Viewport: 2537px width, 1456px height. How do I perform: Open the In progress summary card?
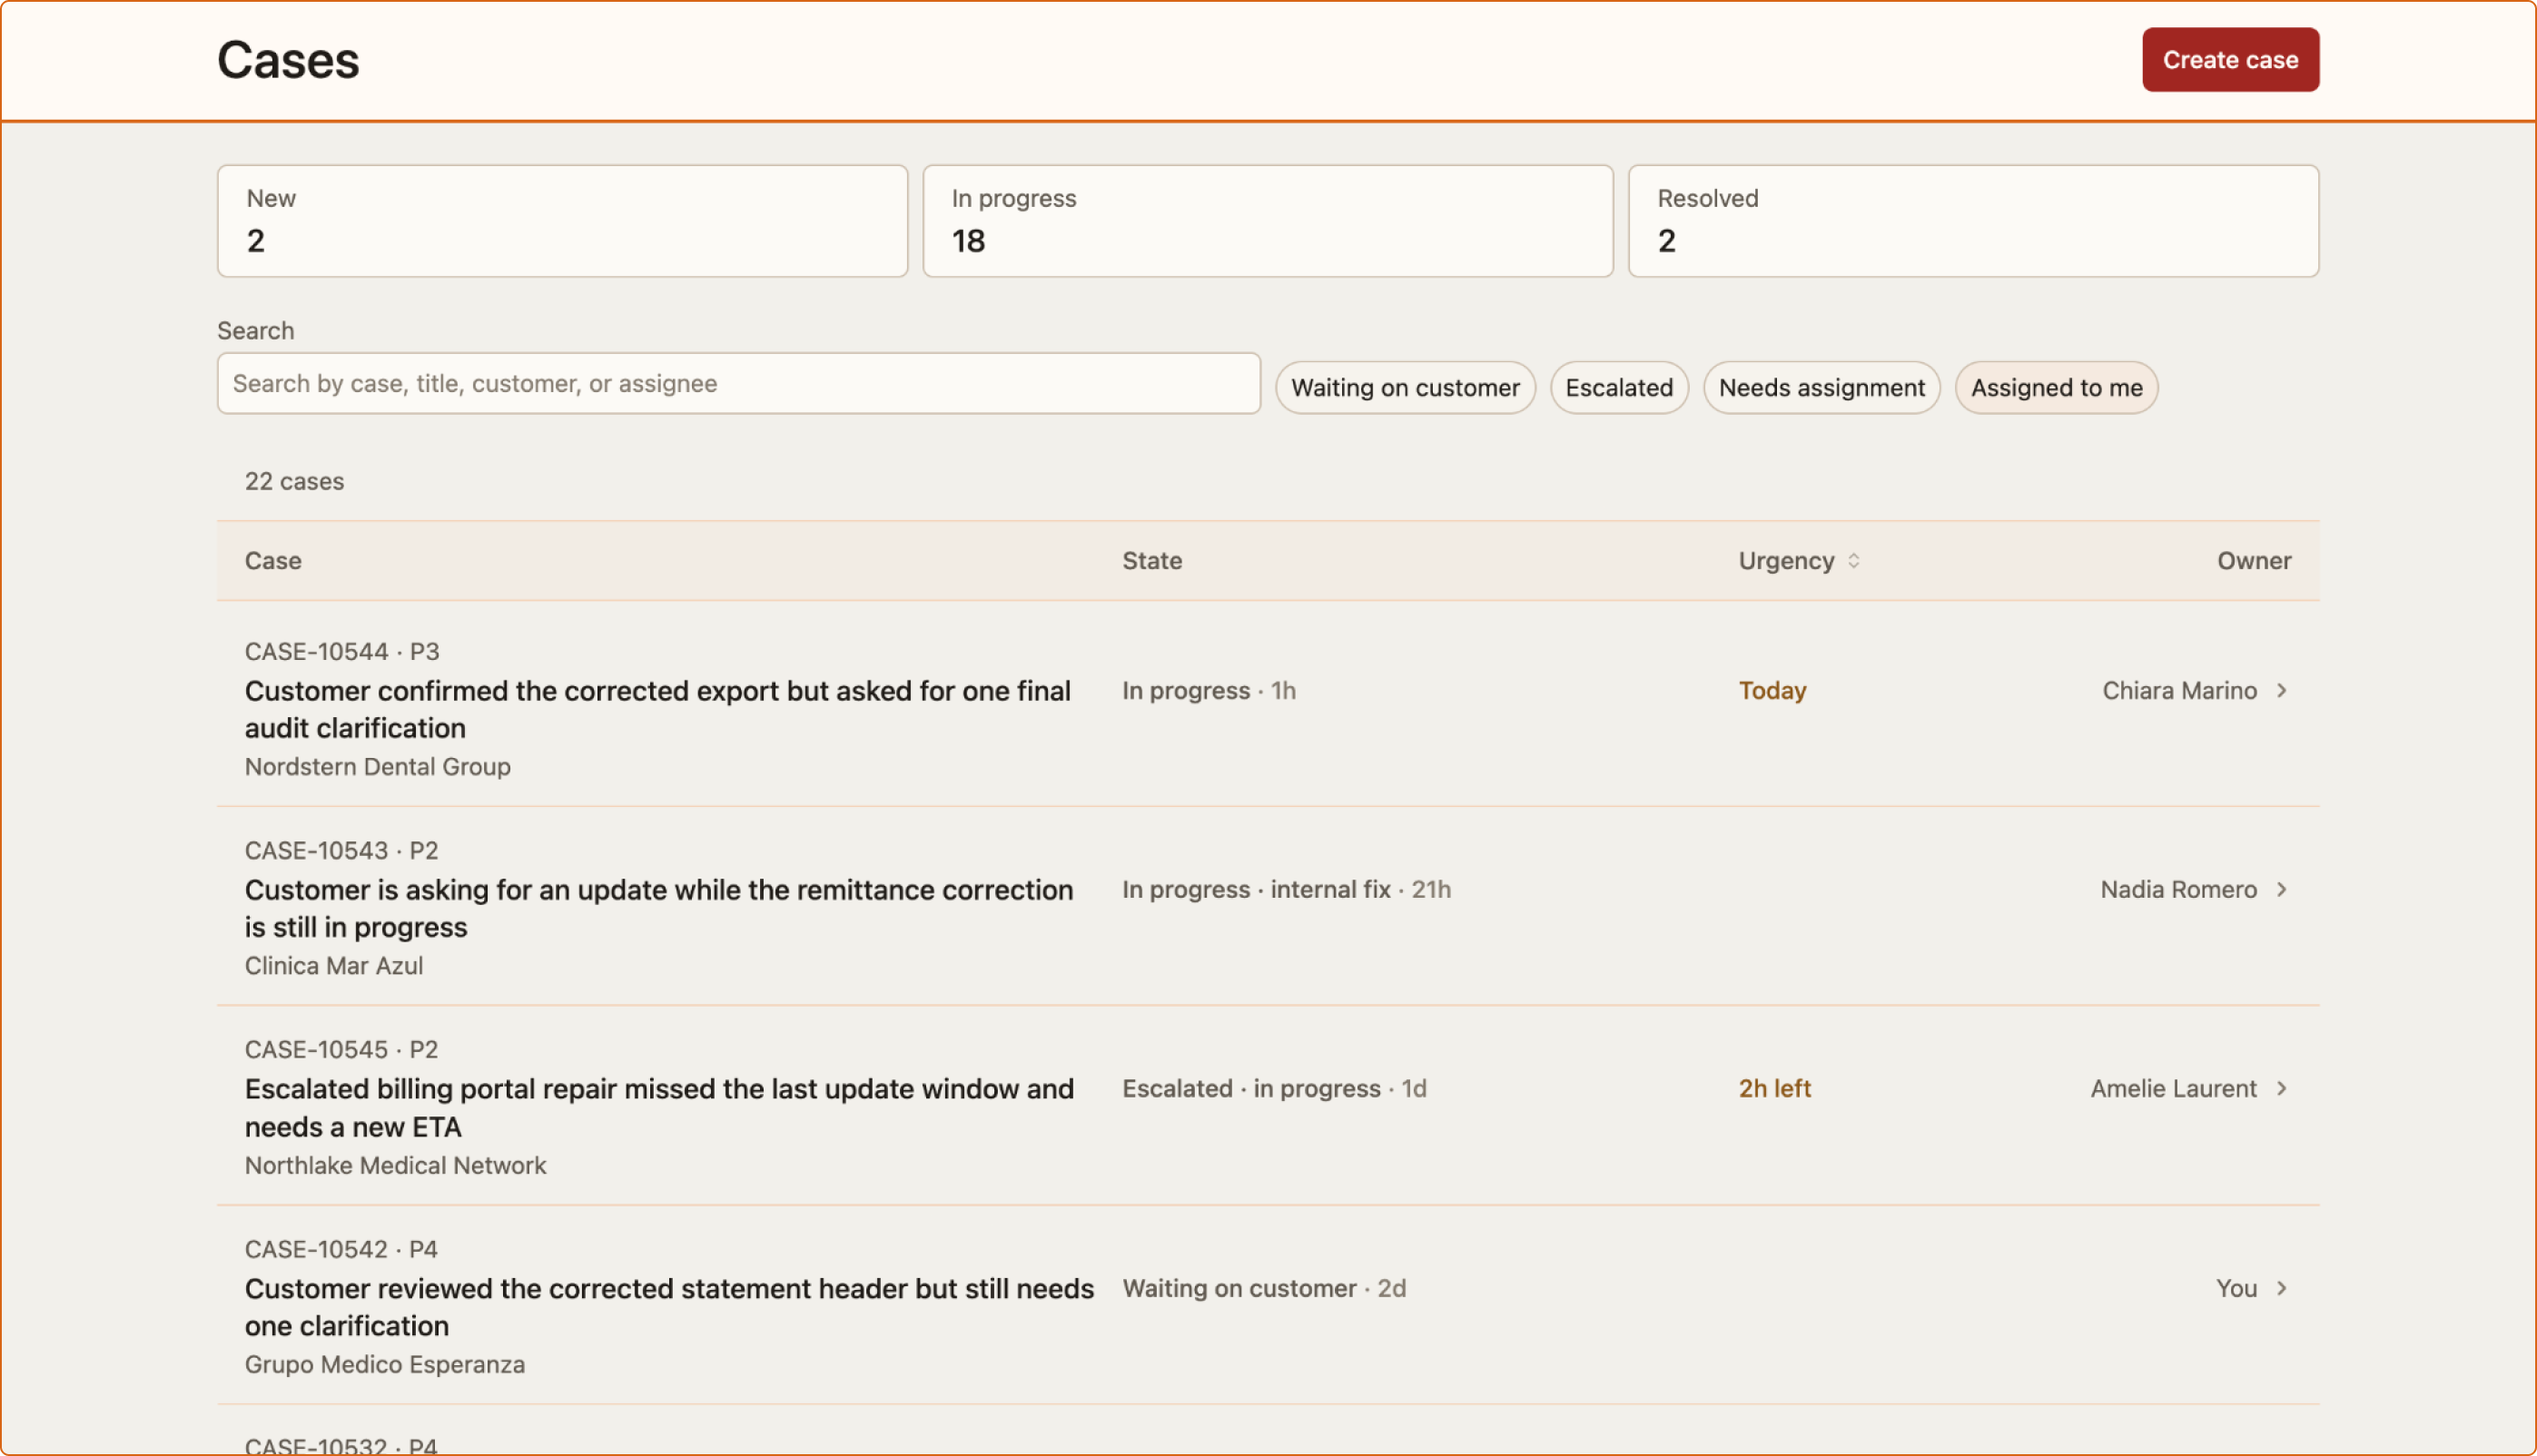(1267, 221)
